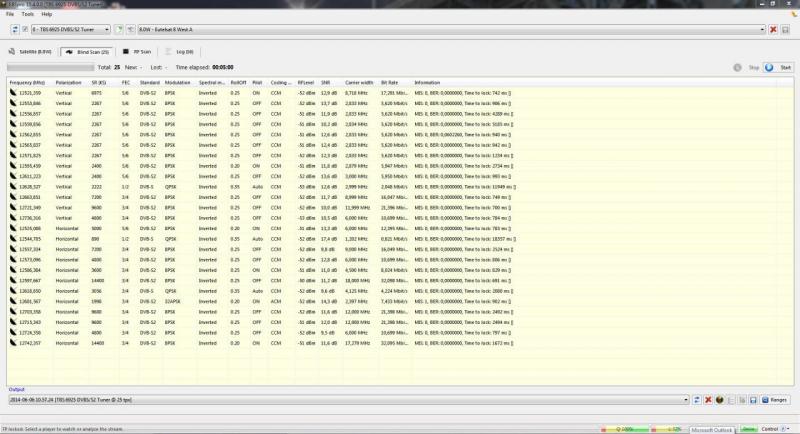Click the globe icon in Output bar

(719, 399)
